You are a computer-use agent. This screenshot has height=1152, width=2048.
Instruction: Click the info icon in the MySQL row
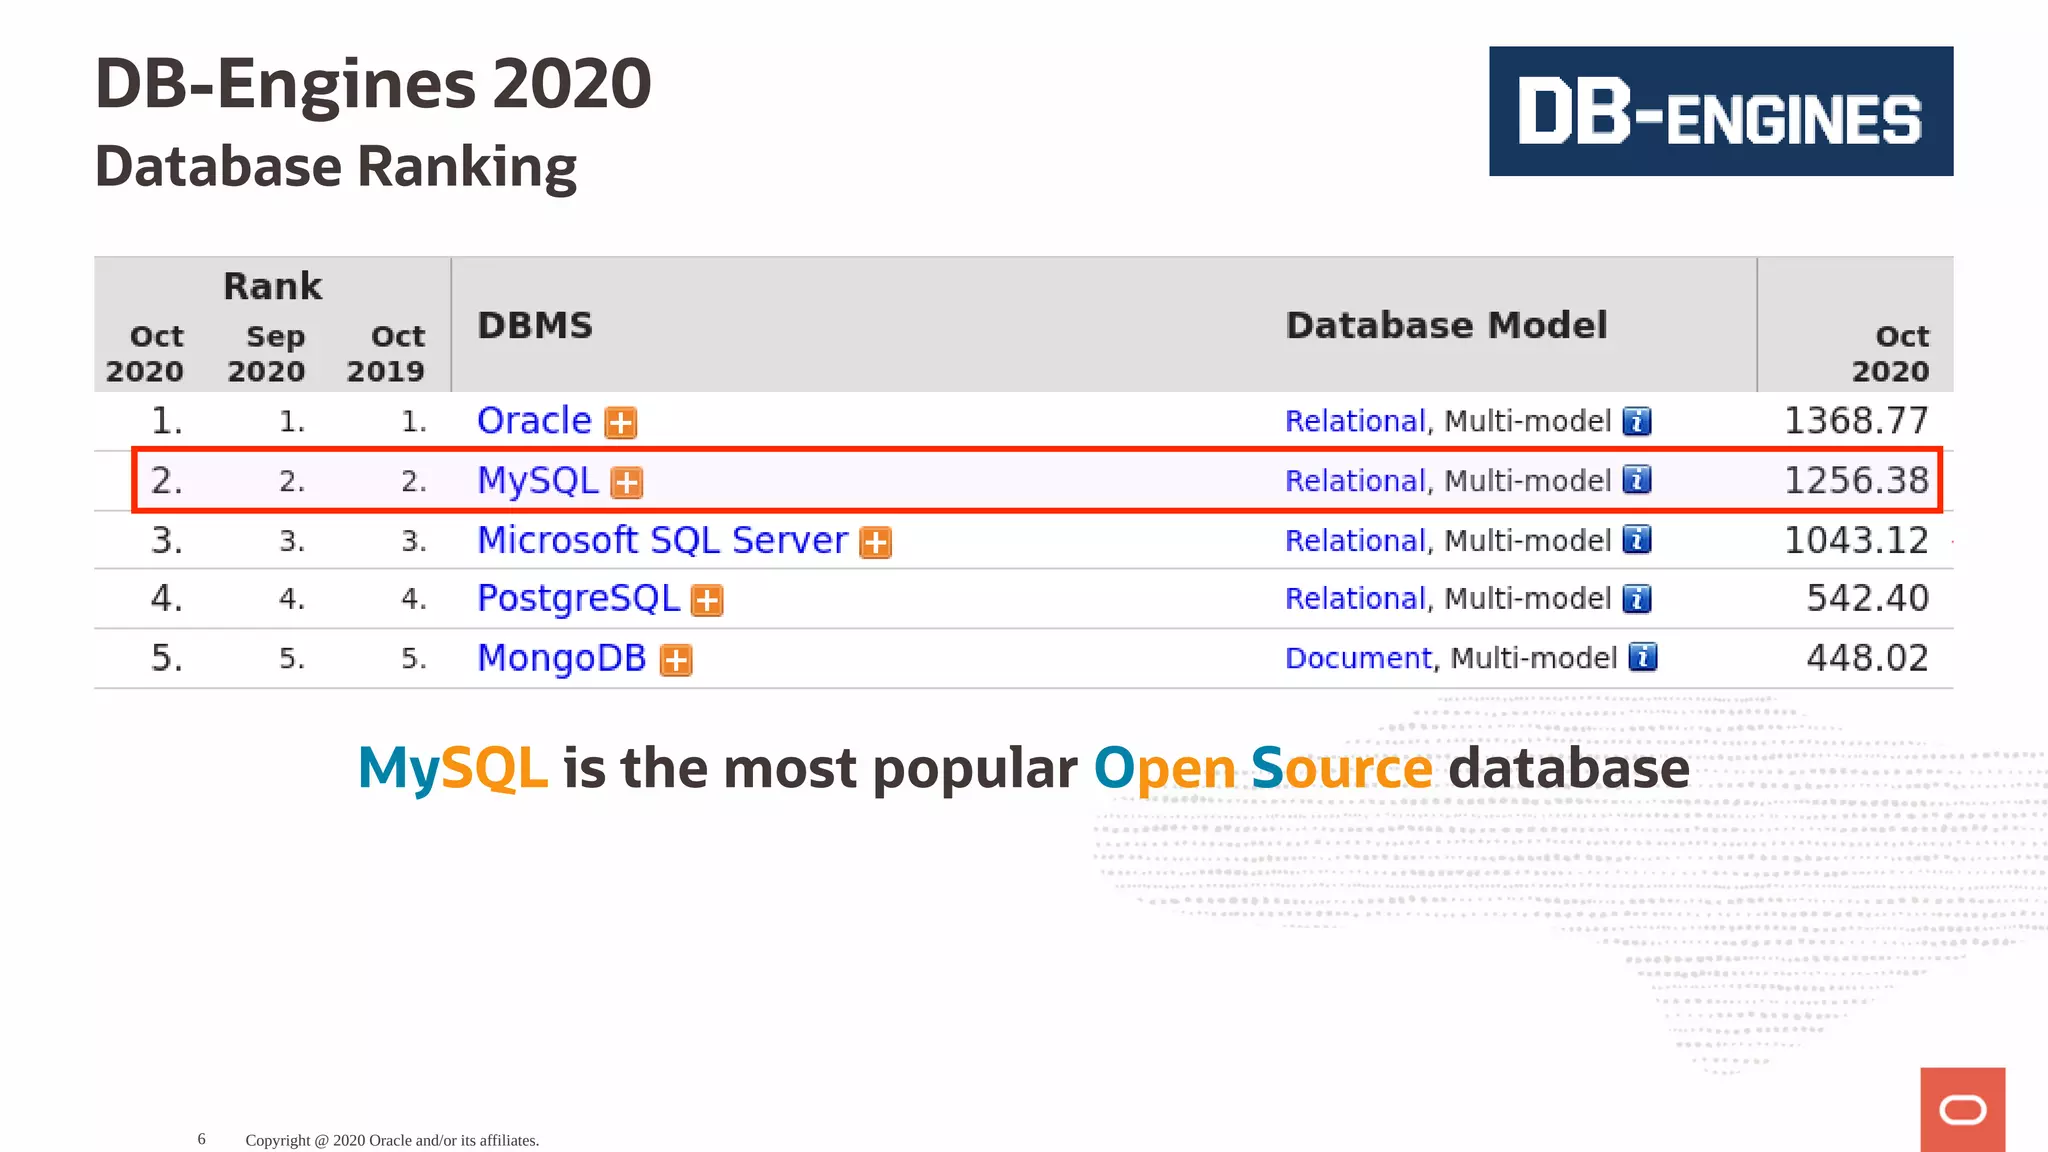click(1637, 480)
